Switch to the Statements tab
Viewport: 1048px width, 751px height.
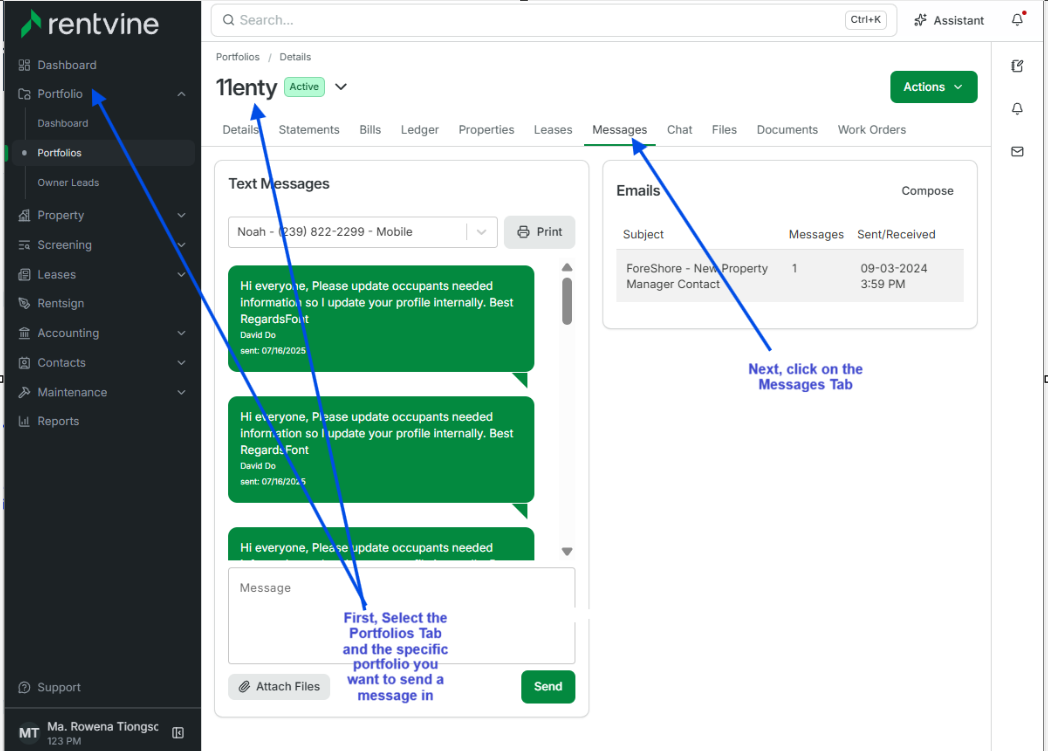(x=309, y=130)
